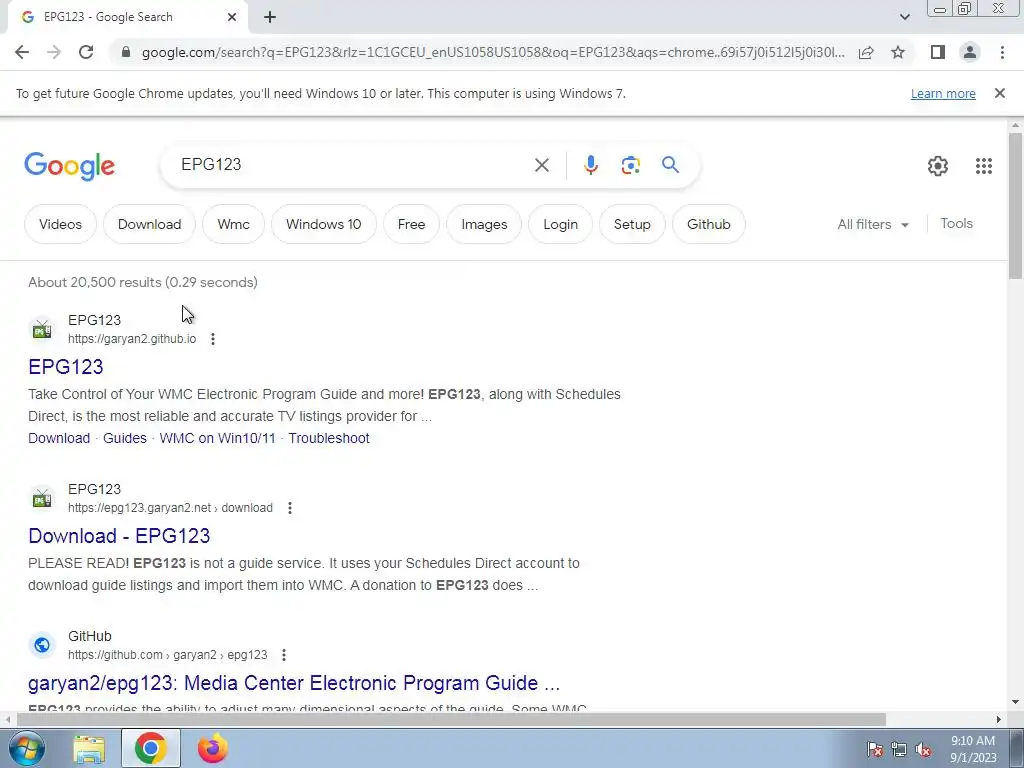The image size is (1024, 768).
Task: Open the taskbar clock showing 9:10 AM
Action: [x=973, y=749]
